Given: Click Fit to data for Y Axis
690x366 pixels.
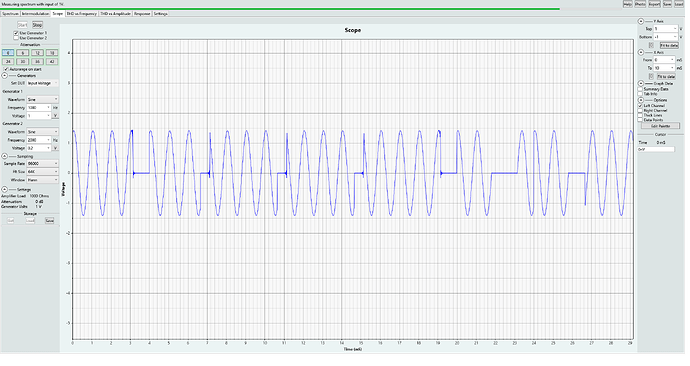Looking at the screenshot, I should [669, 45].
